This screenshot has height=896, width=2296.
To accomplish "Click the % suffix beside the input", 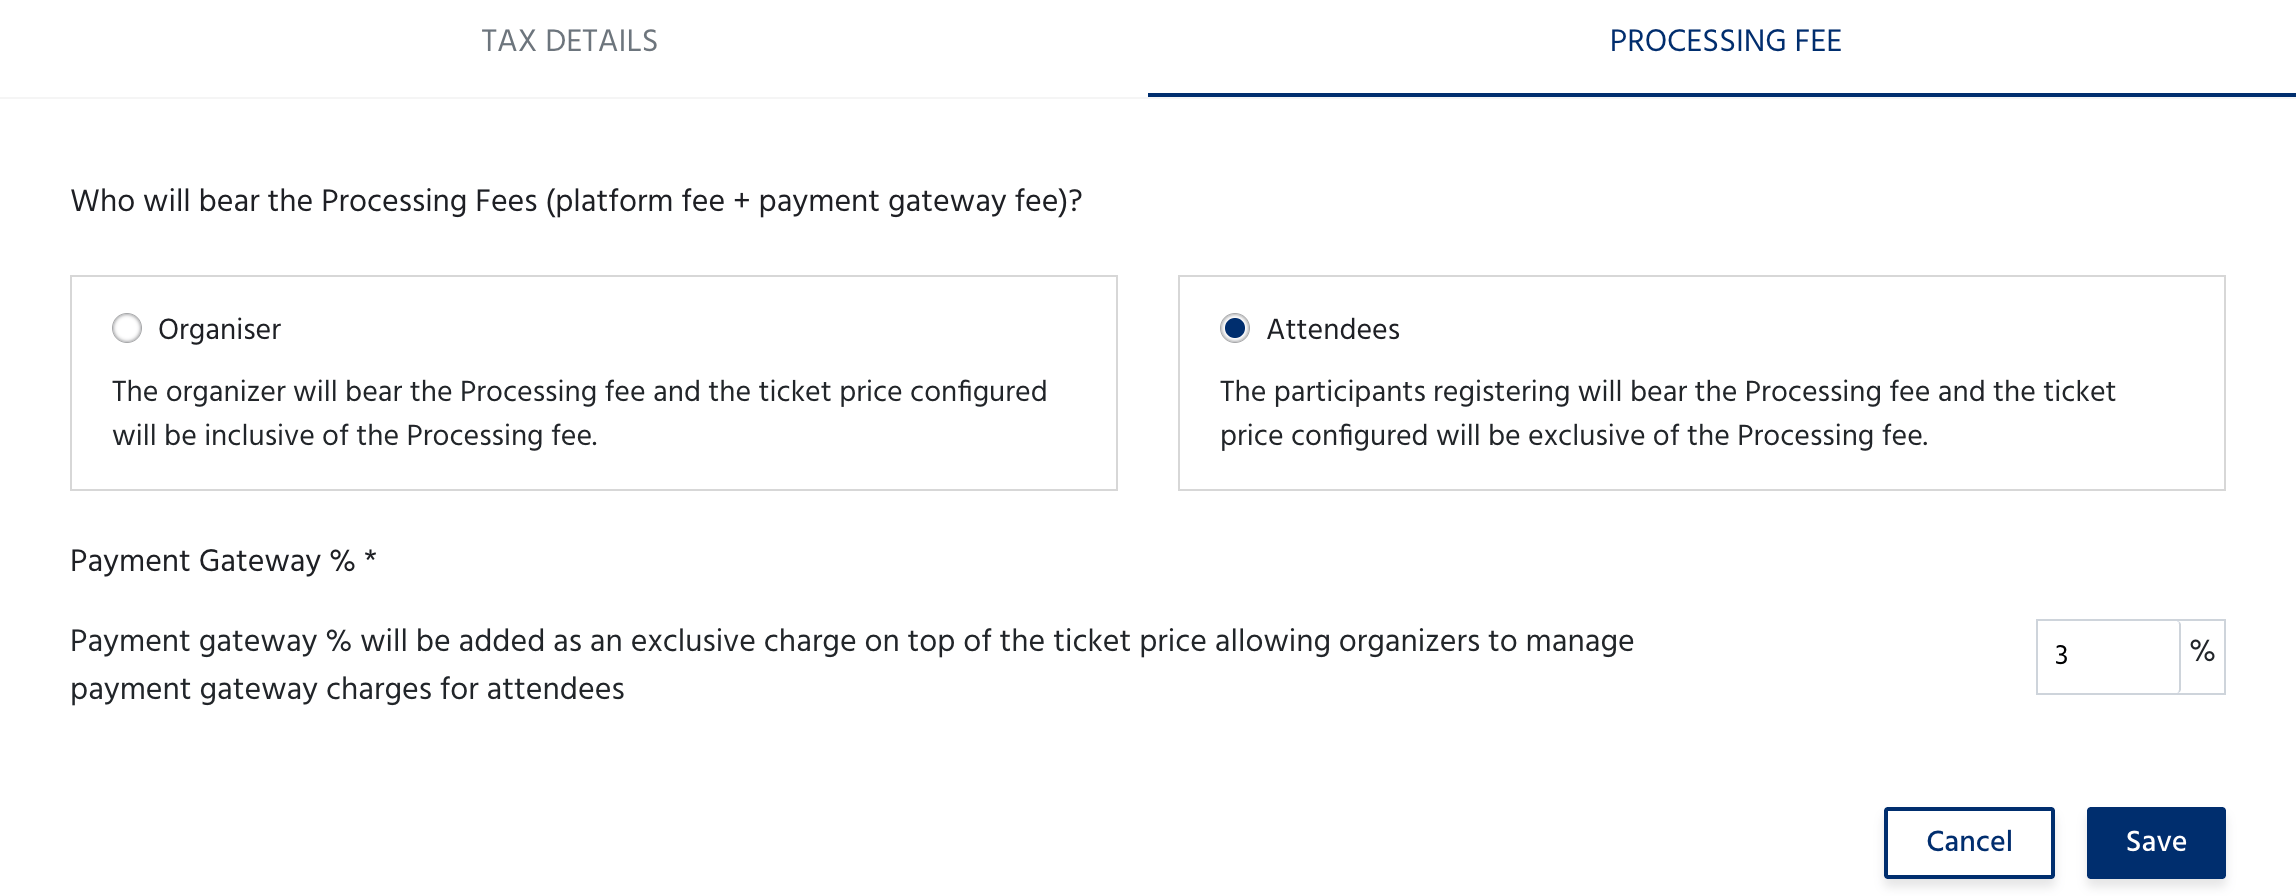I will coord(2202,654).
